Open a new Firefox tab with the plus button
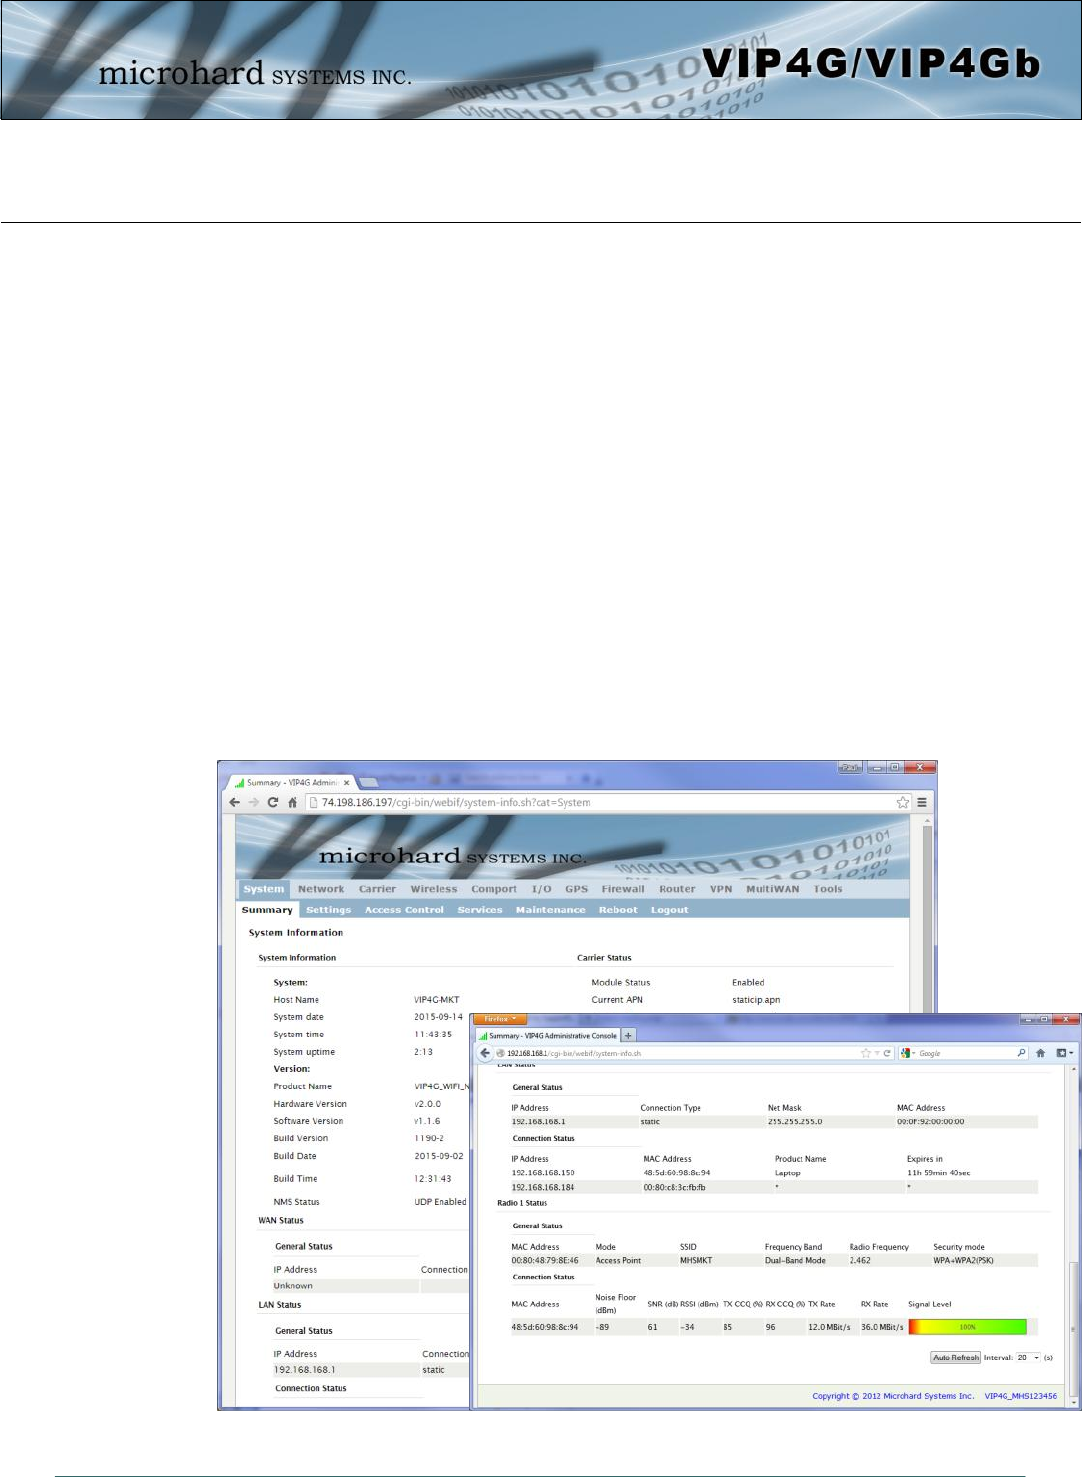 [x=629, y=1036]
